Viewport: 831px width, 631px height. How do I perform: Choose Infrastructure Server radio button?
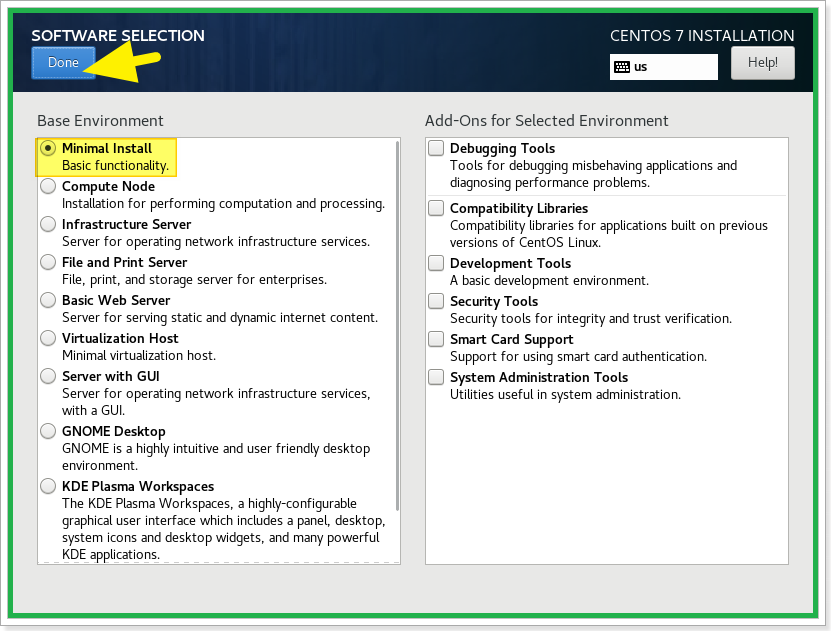coord(48,224)
